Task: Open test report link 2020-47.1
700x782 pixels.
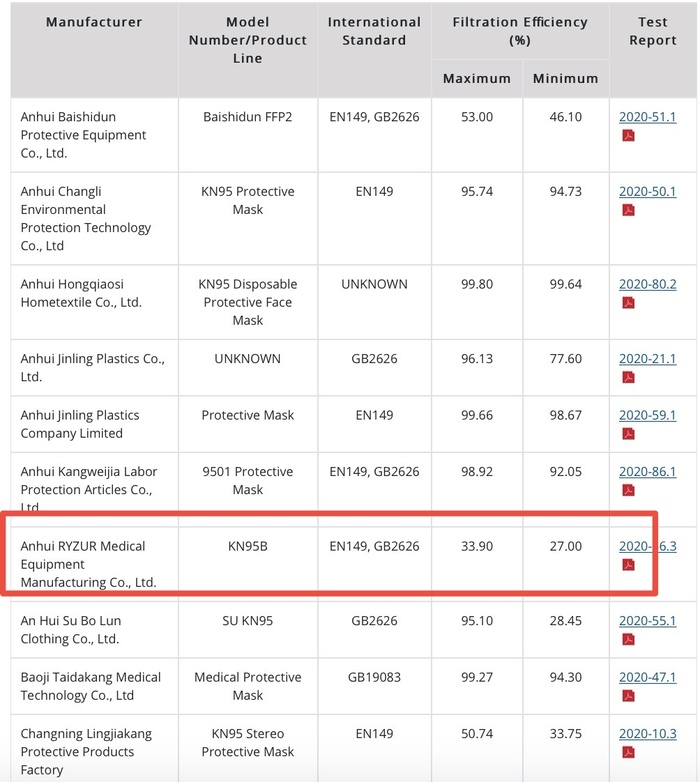Action: tap(648, 677)
